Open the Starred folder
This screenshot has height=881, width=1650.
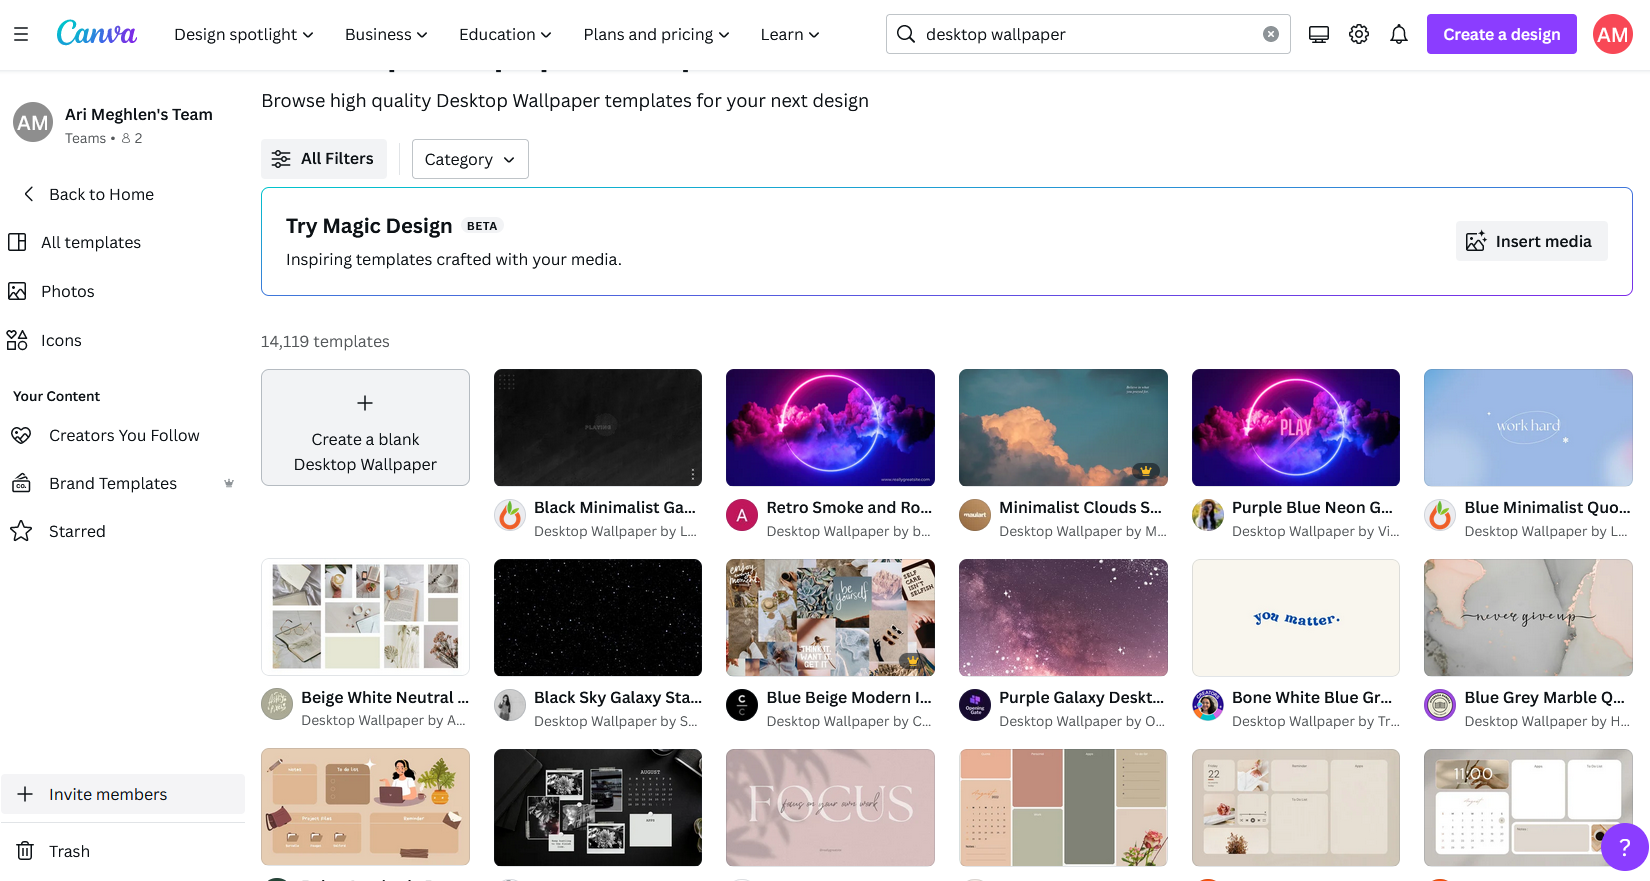pyautogui.click(x=77, y=531)
